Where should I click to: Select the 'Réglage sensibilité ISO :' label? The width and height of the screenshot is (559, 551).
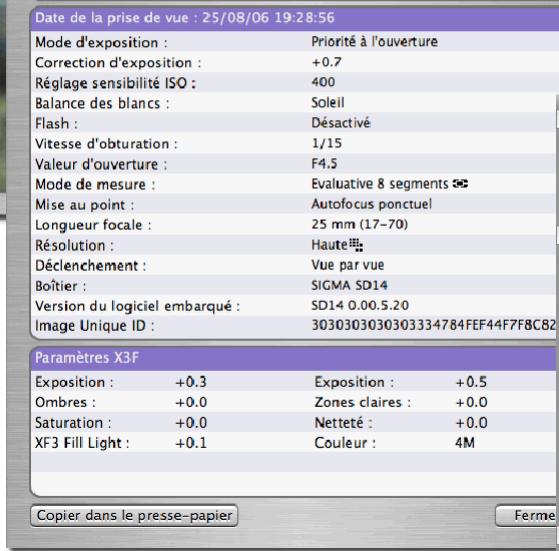tap(115, 83)
